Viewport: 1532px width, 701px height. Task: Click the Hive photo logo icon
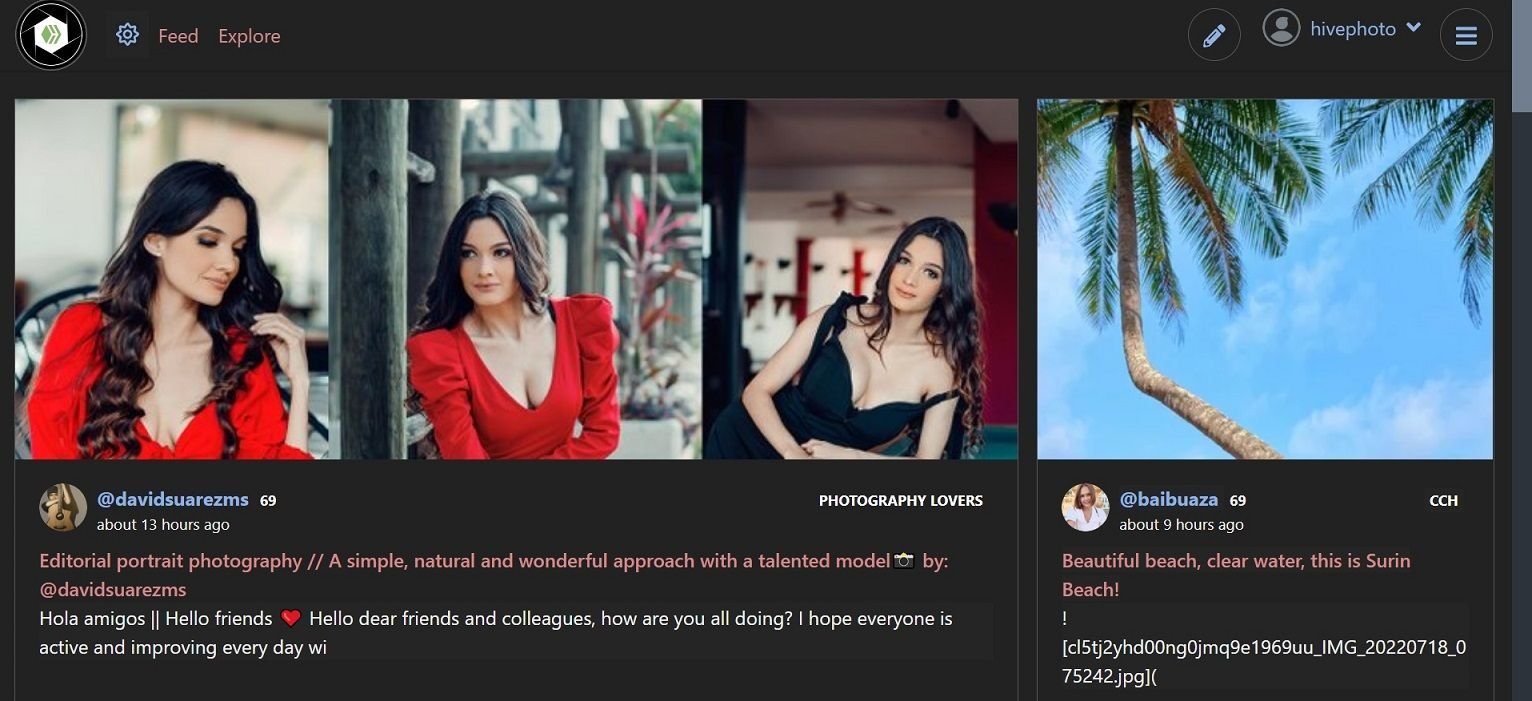pos(51,35)
